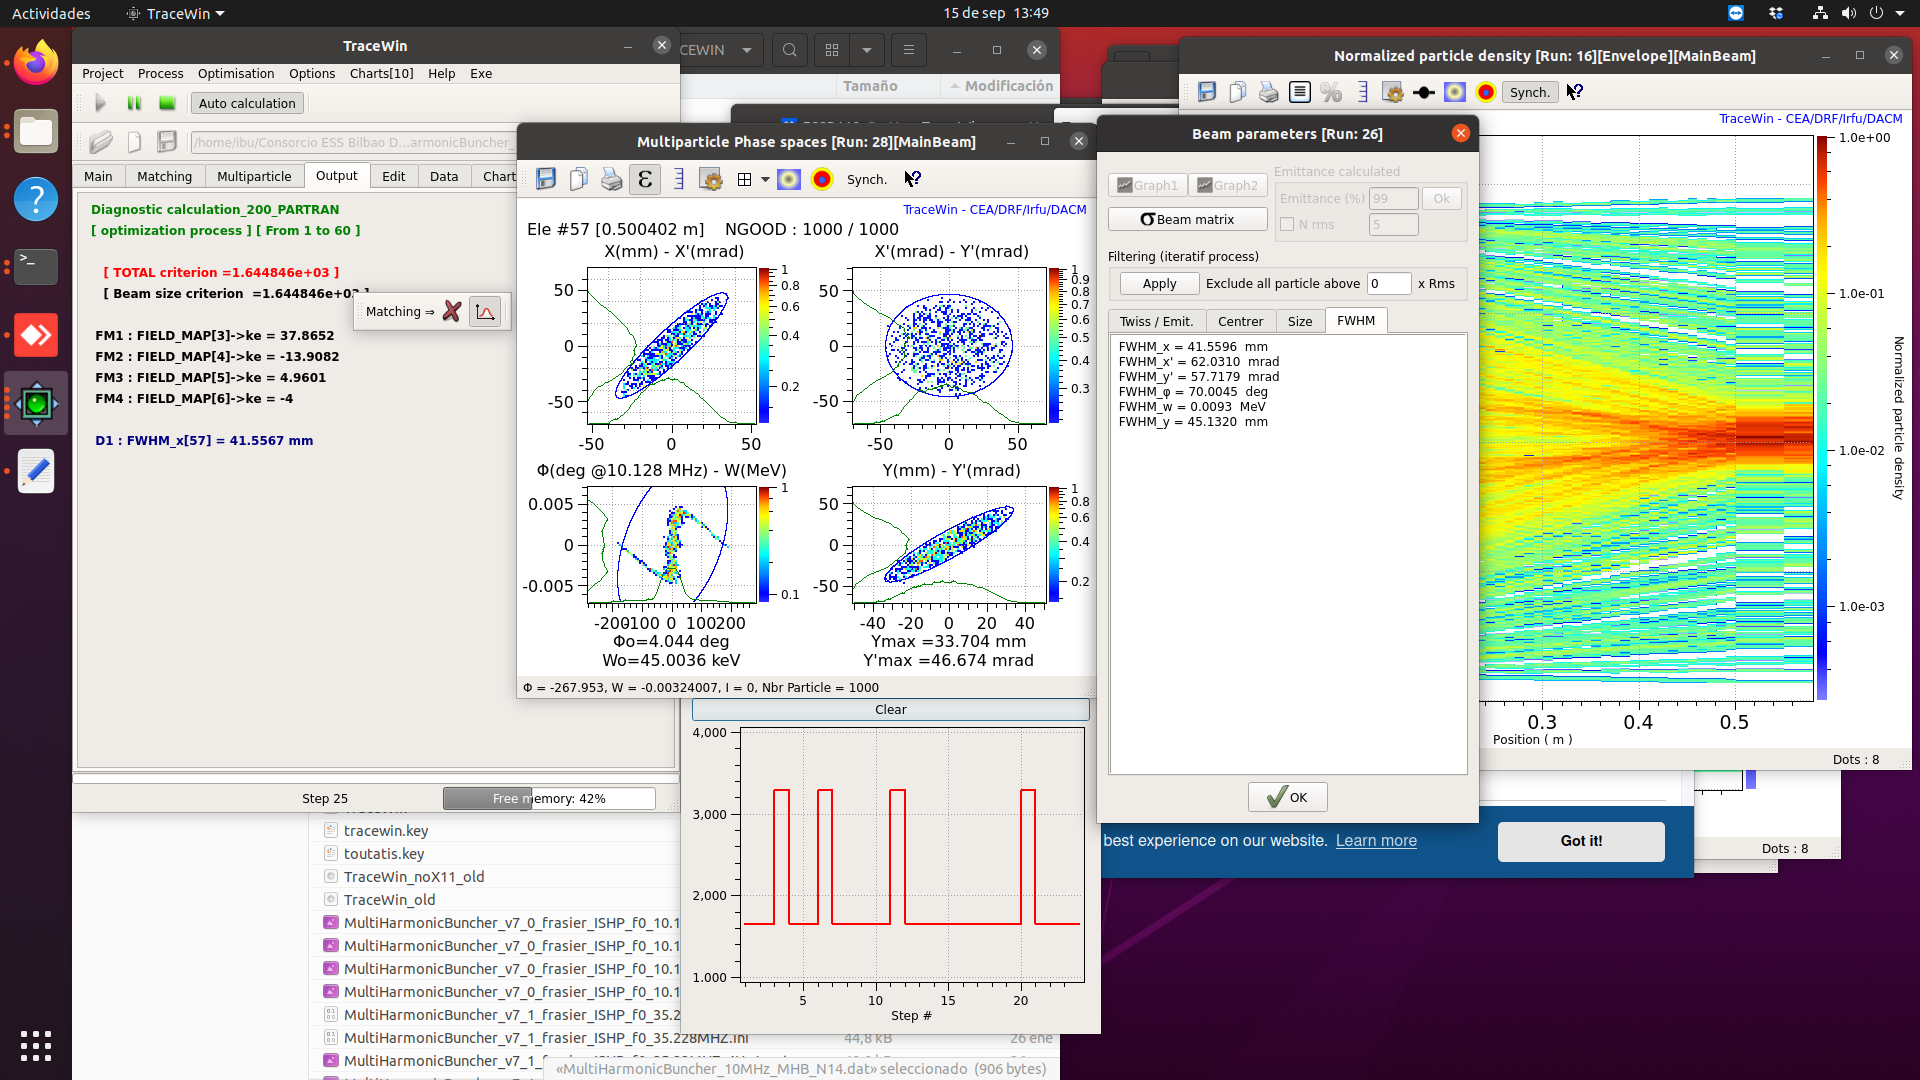Click Synch. button in particle density window
Image resolution: width=1920 pixels, height=1080 pixels.
(x=1529, y=92)
